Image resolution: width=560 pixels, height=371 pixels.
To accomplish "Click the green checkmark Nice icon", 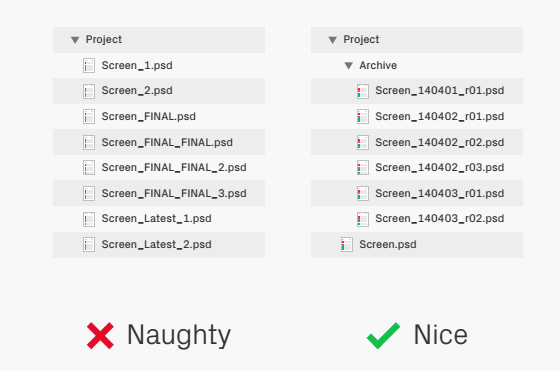I will (384, 335).
